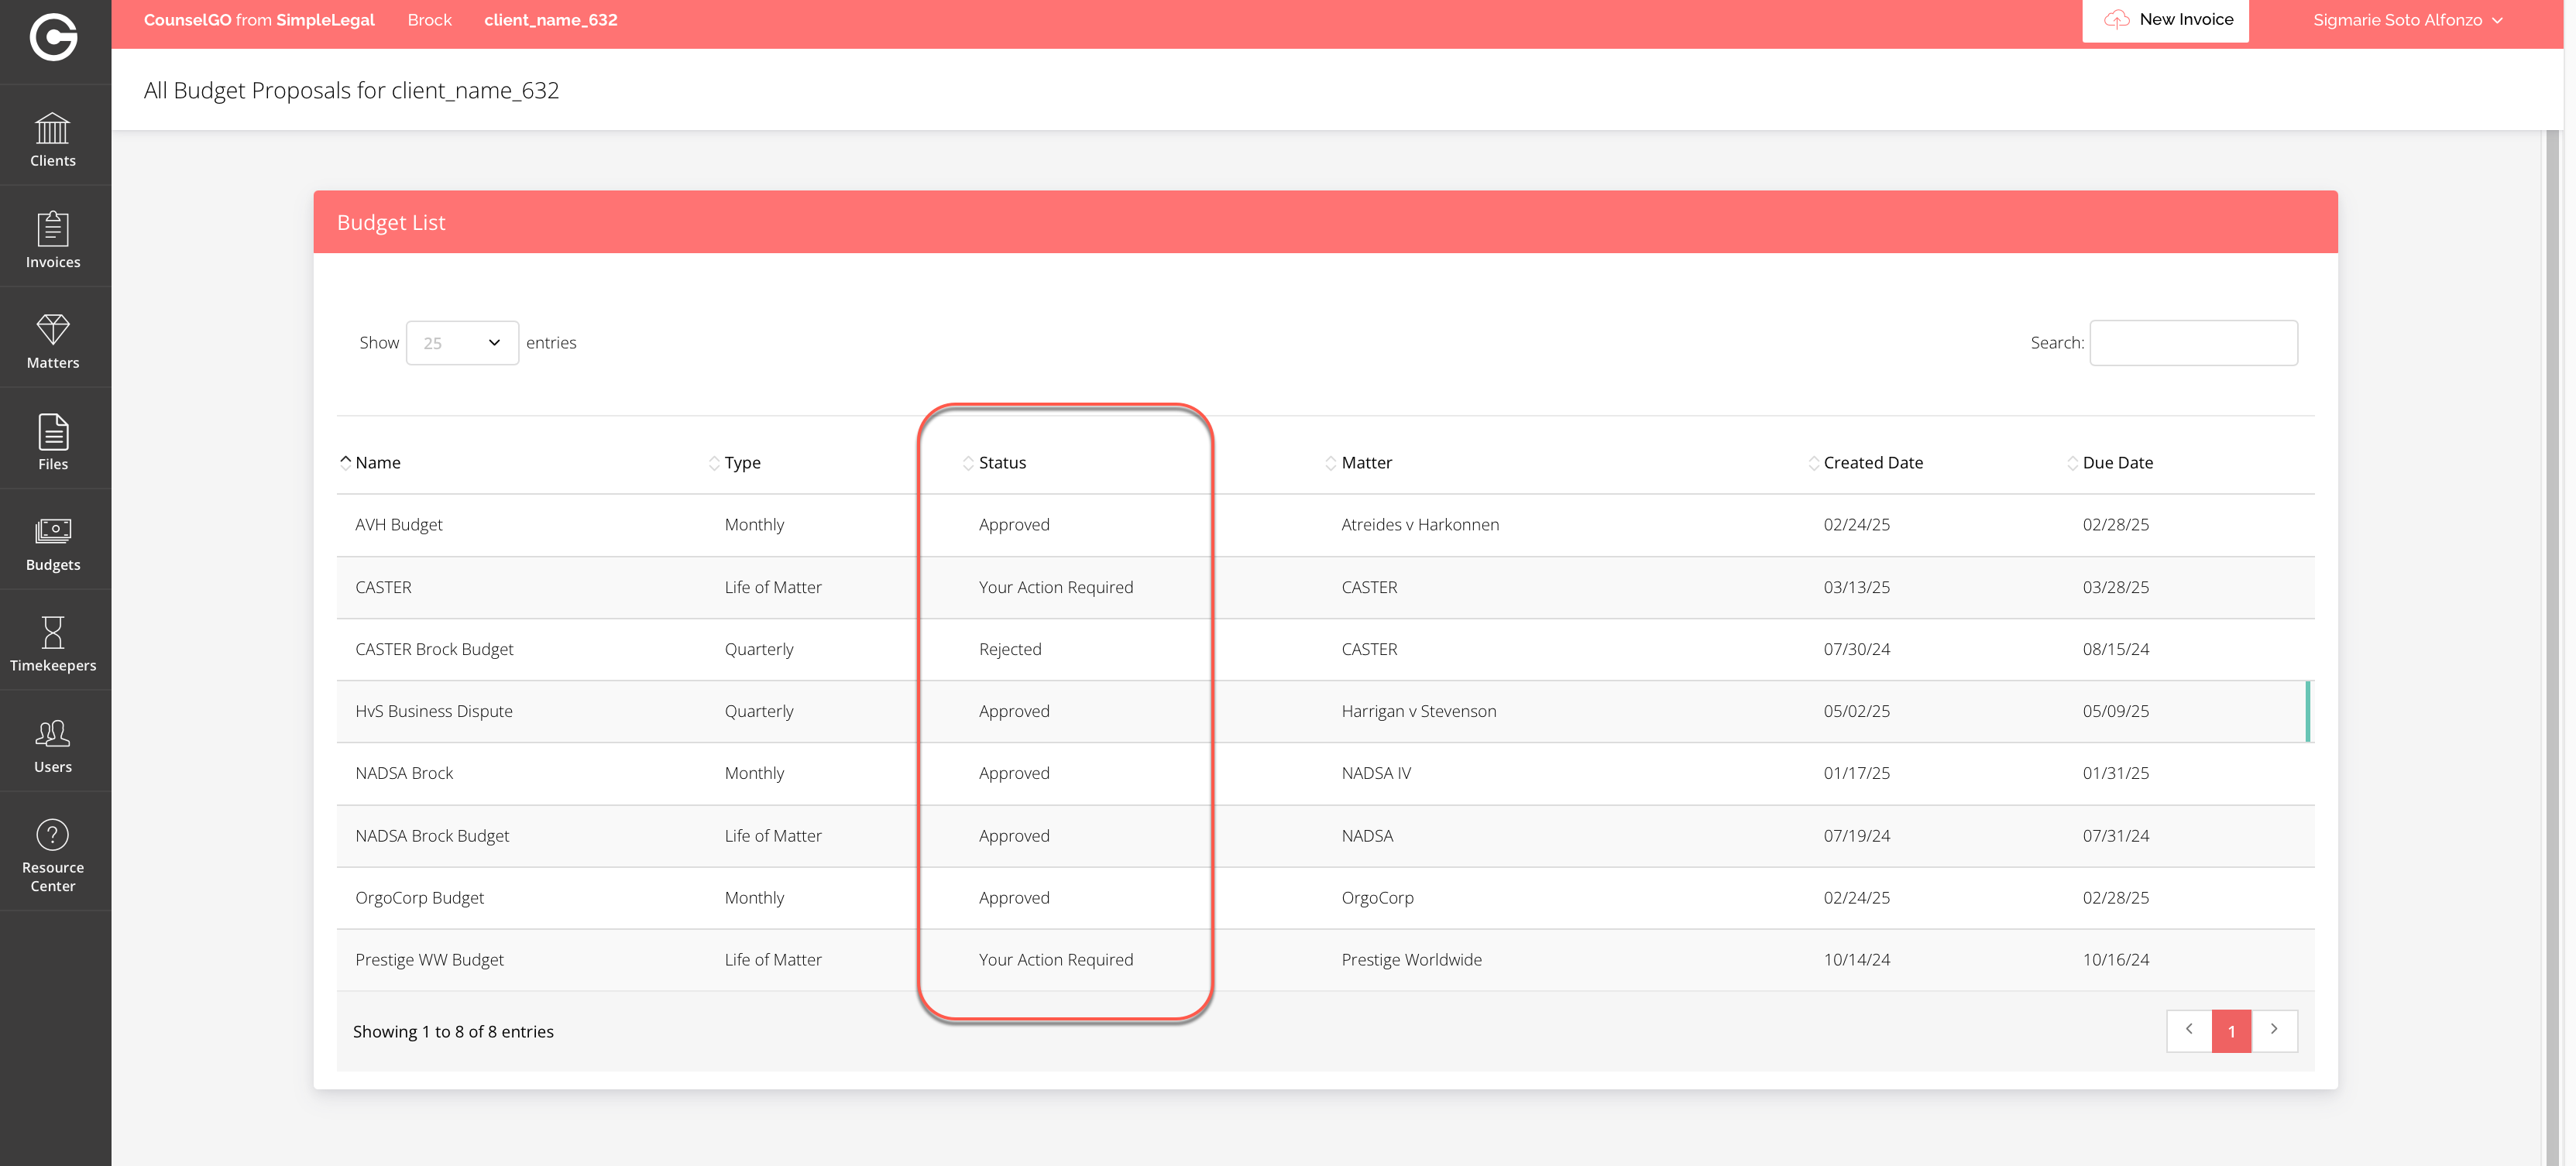This screenshot has width=2576, height=1166.
Task: Sort table by Due Date column
Action: [2117, 463]
